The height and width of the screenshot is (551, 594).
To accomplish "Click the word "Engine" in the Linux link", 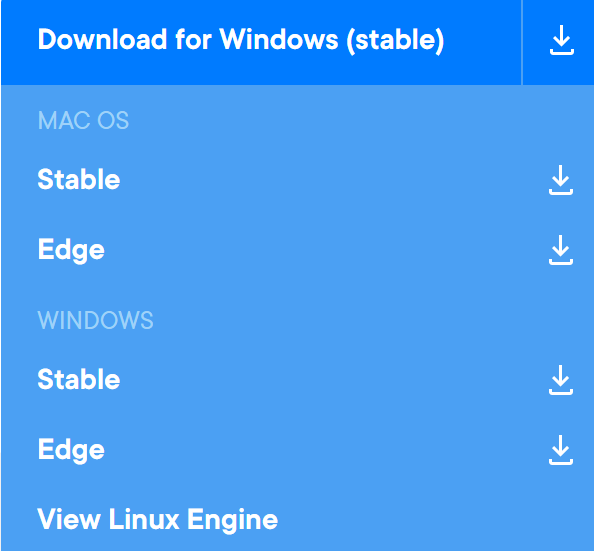I will 233,520.
